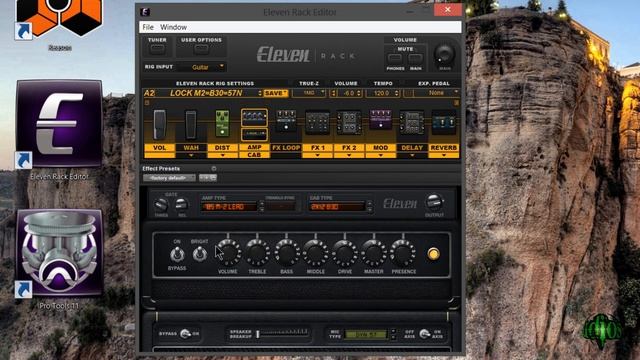Open the True-Z impedance dropdown
640x360 pixels.
(309, 93)
